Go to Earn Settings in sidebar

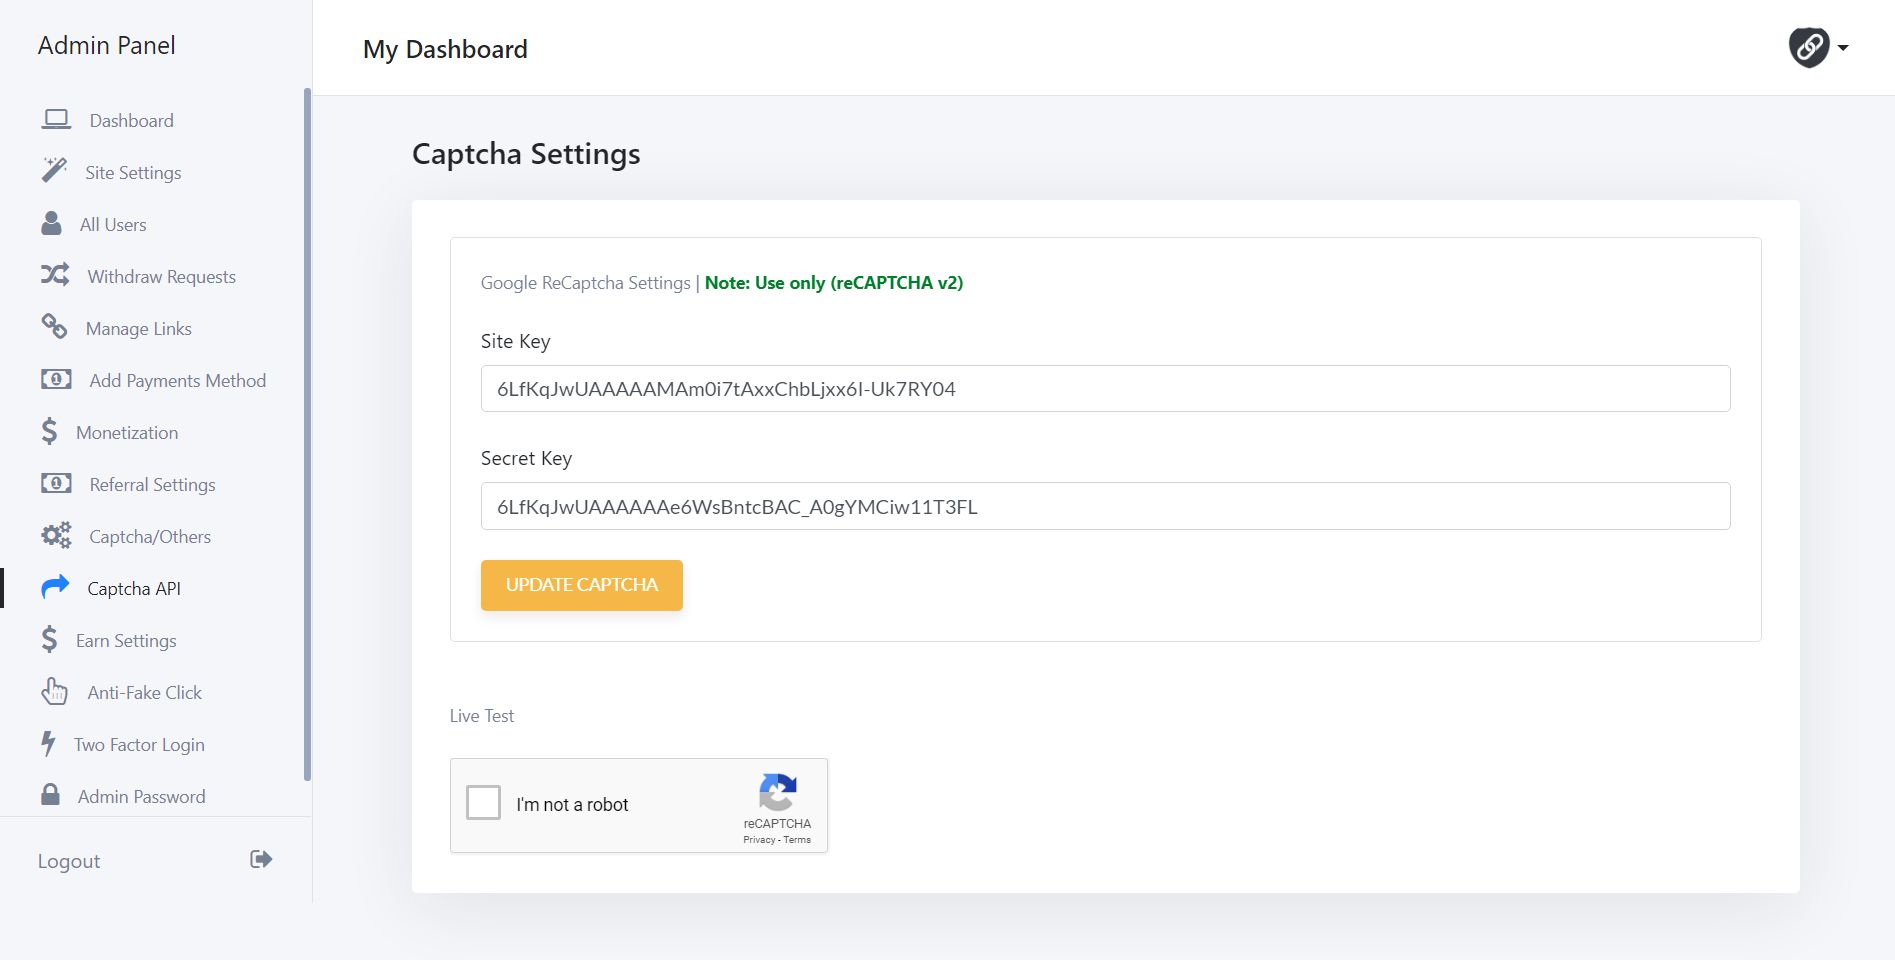click(x=126, y=641)
